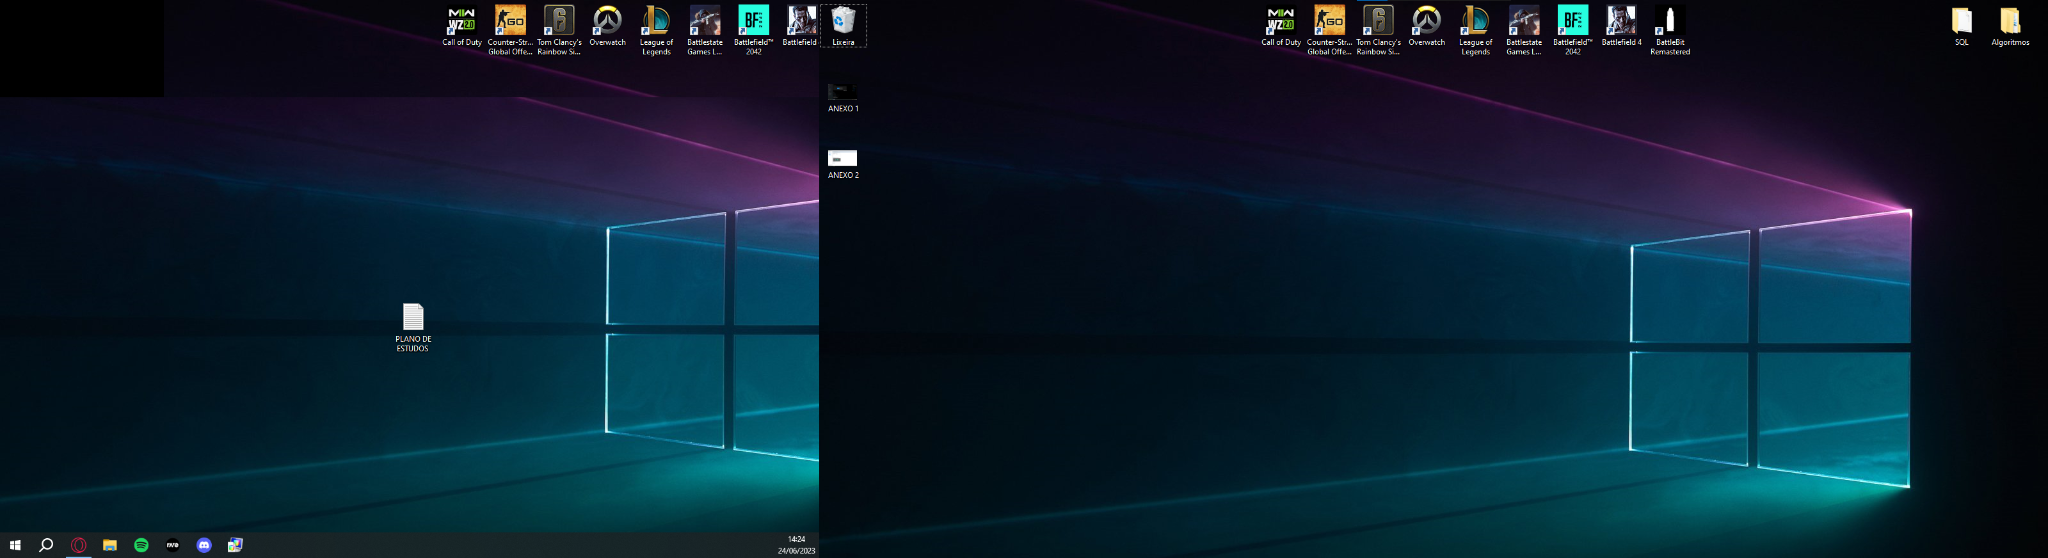Screen dimensions: 2048x558
Task: Select League of Legends icon on left monitor
Action: [656, 30]
